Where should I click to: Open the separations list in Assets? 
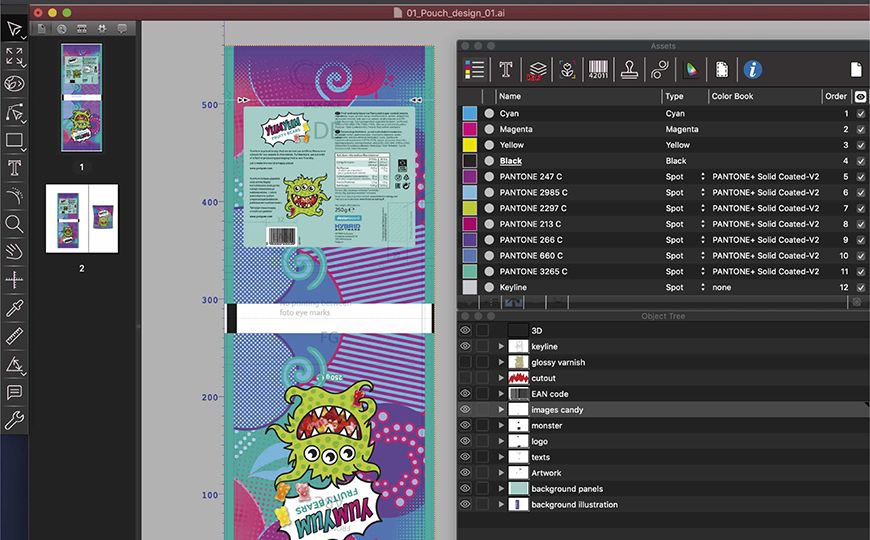pos(474,69)
